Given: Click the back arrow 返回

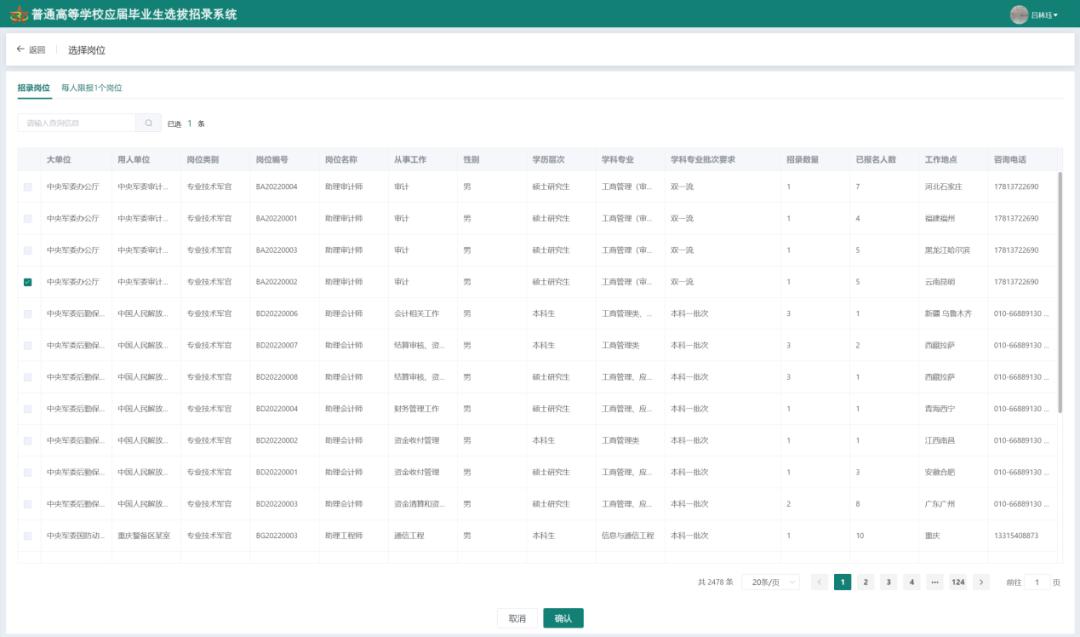Looking at the screenshot, I should click(x=31, y=50).
